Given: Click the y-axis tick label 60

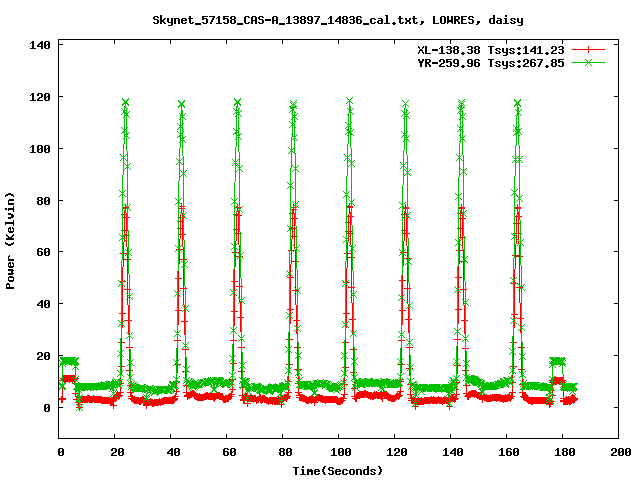Looking at the screenshot, I should click(x=44, y=252).
